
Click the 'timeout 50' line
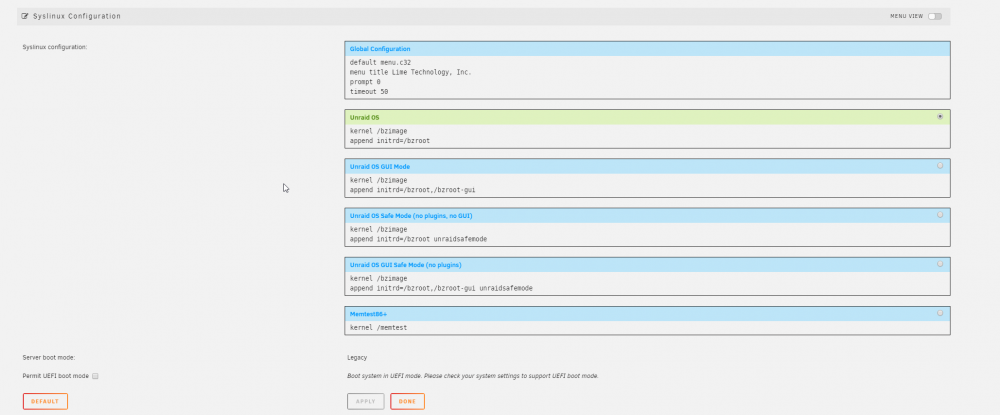pyautogui.click(x=369, y=92)
